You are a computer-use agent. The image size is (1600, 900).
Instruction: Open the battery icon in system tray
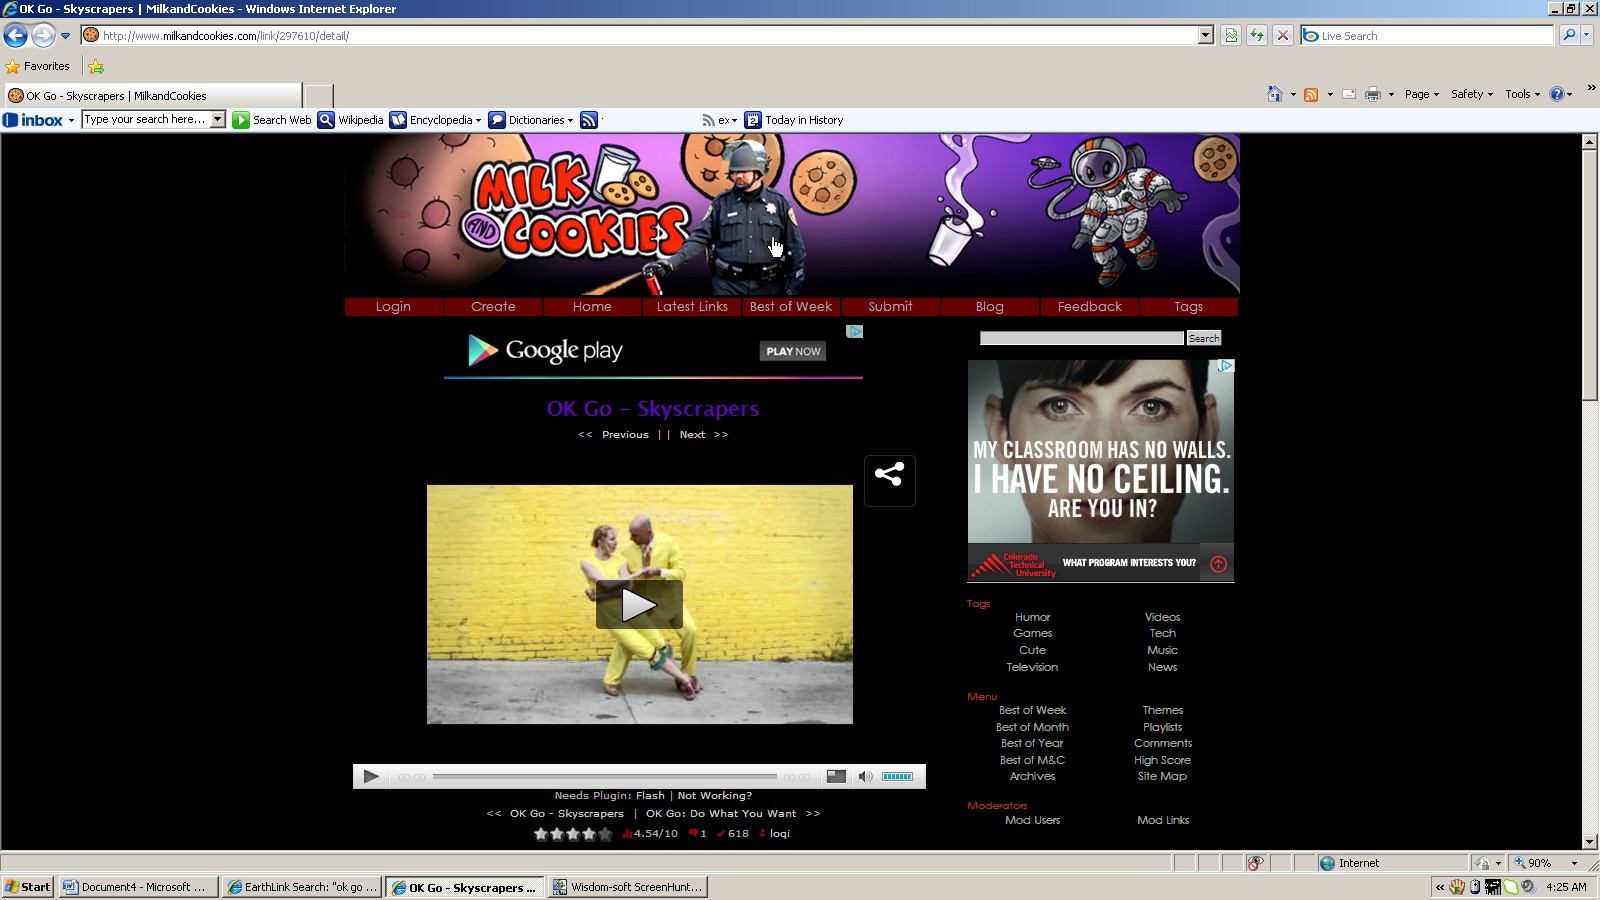(x=1475, y=887)
